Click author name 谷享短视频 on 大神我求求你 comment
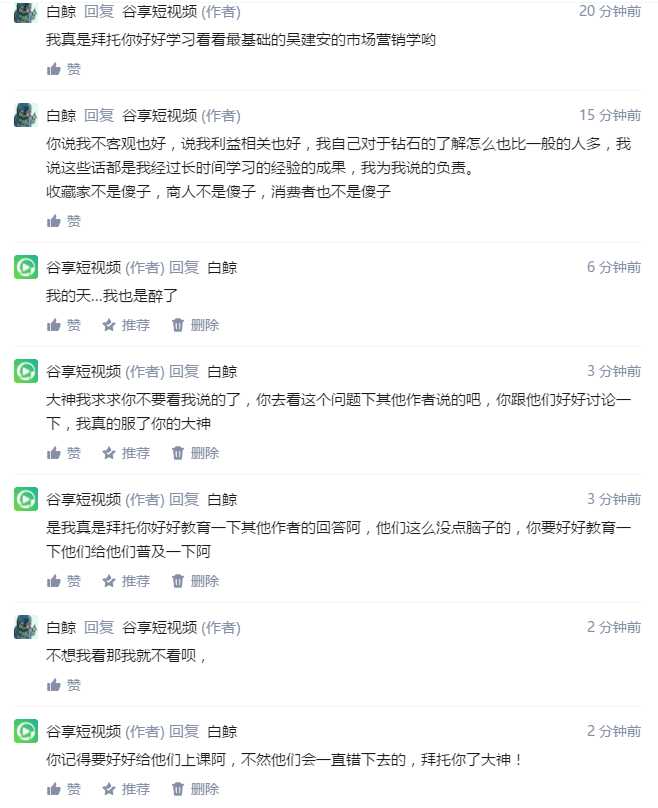Viewport: 658px width, 808px height. point(84,371)
